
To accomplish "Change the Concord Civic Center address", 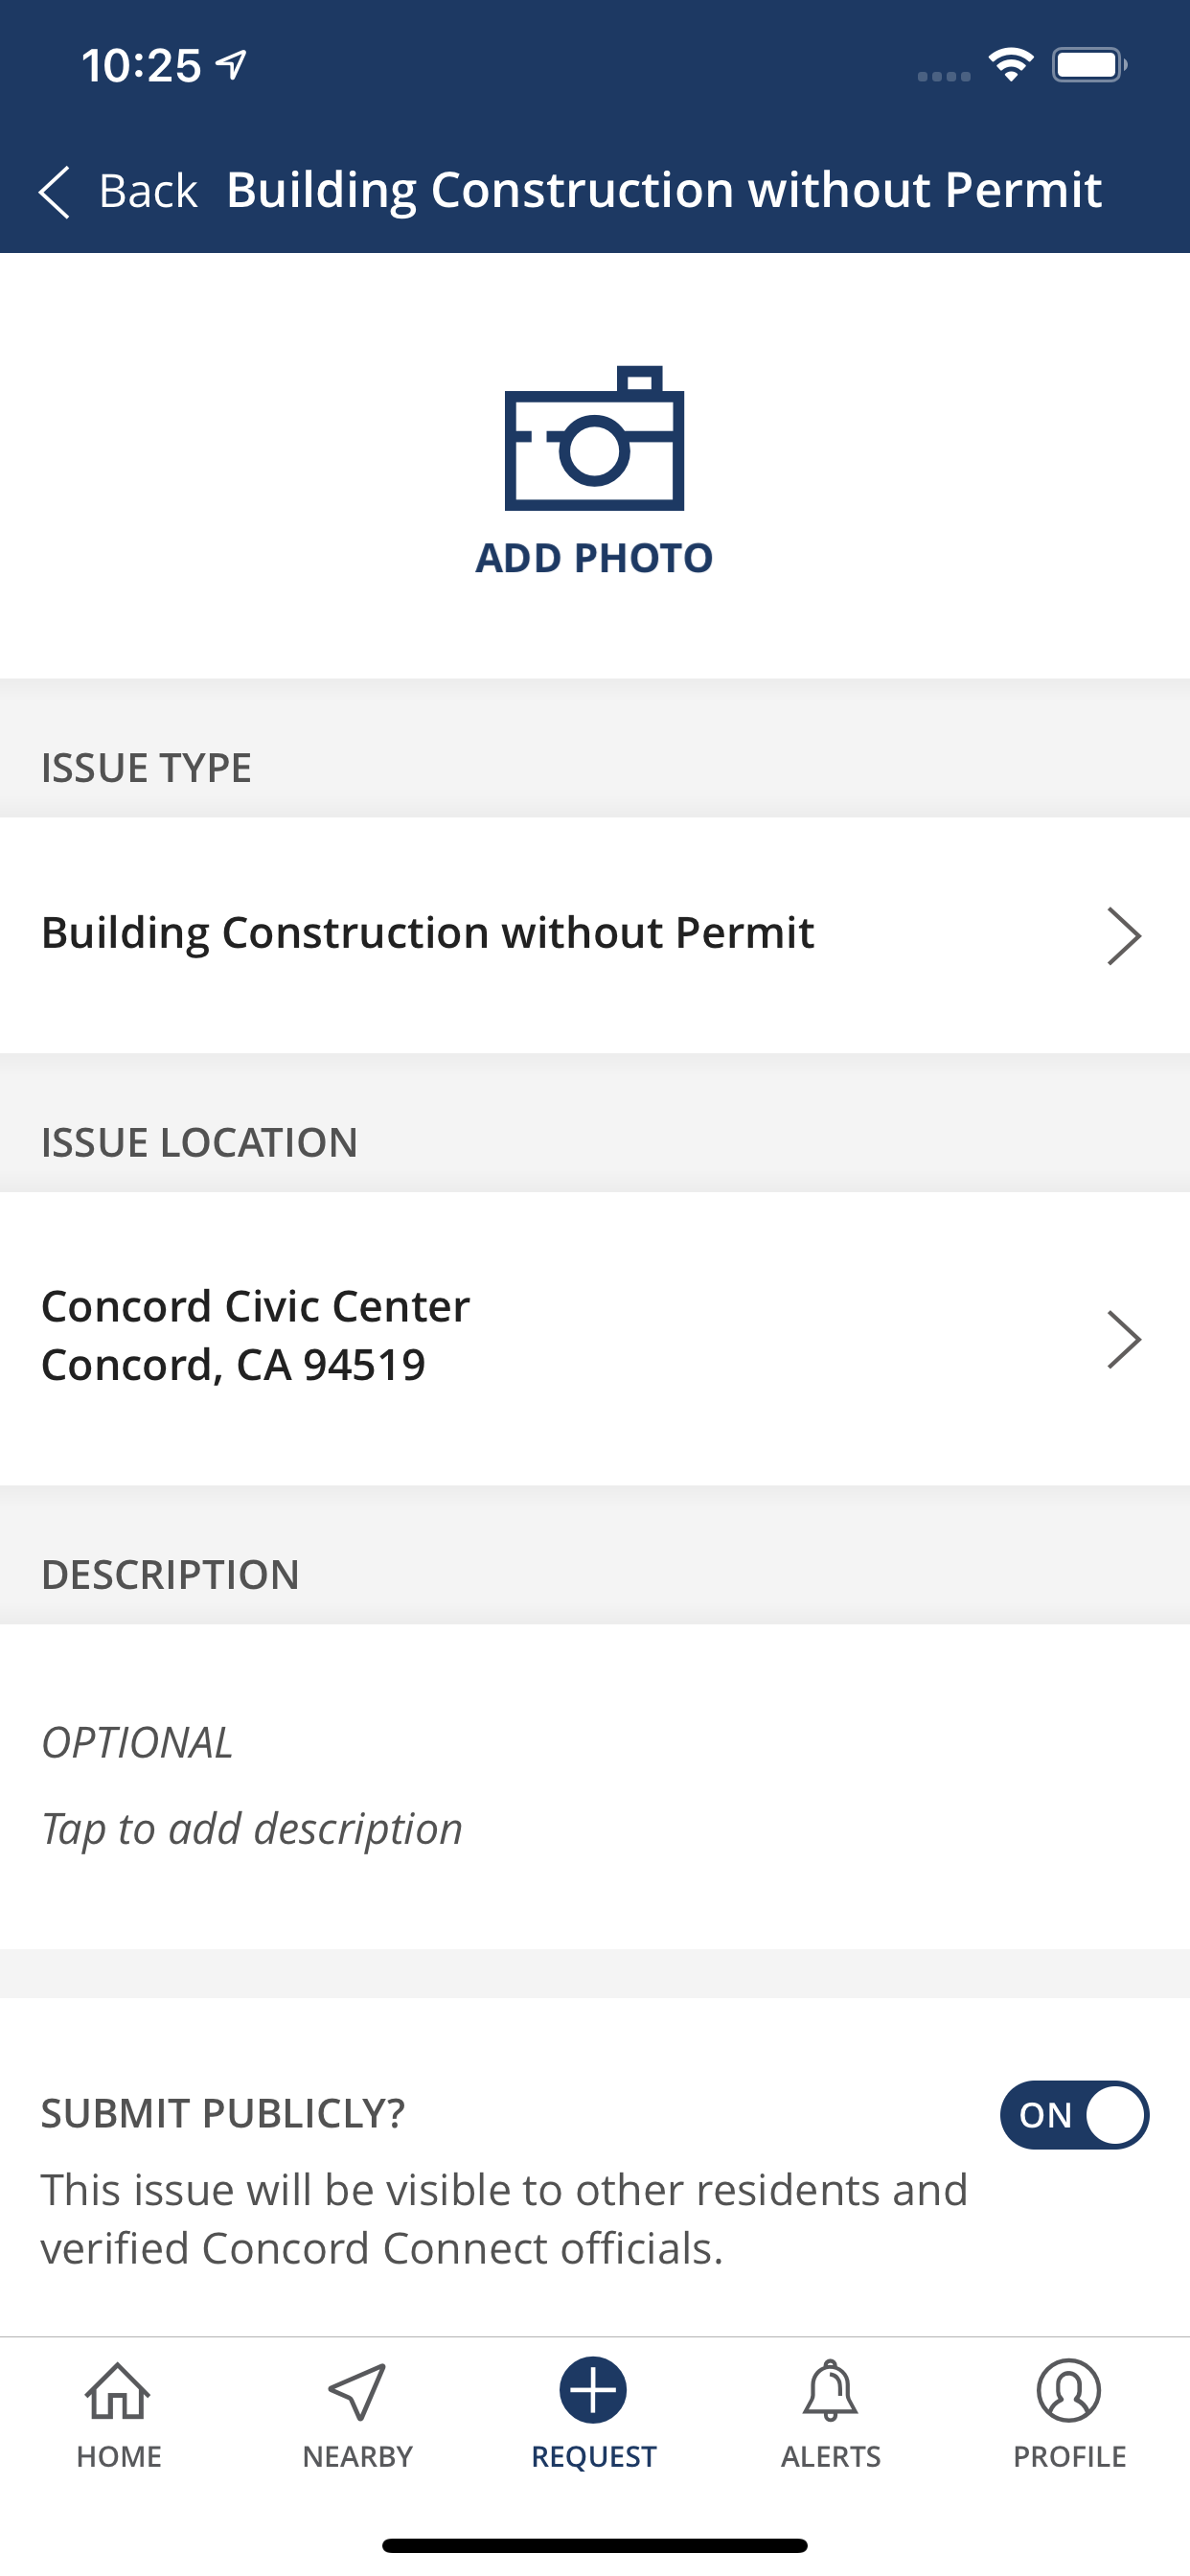I will click(595, 1337).
